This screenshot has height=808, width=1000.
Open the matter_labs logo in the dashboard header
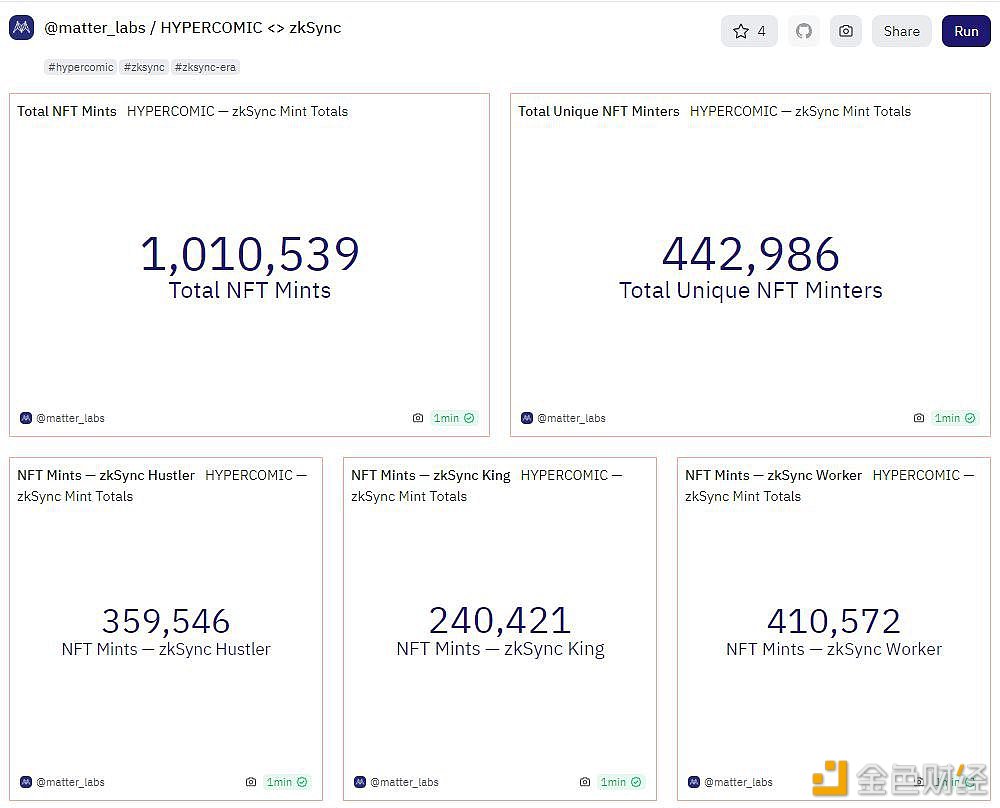click(22, 28)
